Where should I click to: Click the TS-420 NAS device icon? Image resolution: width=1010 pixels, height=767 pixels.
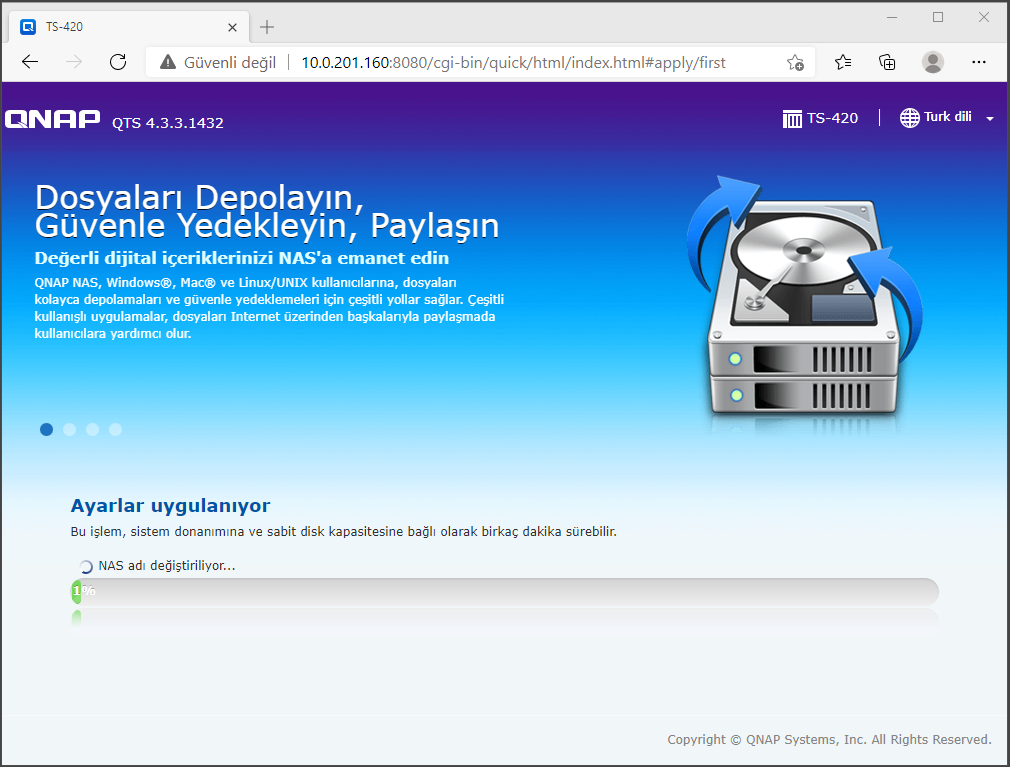tap(792, 118)
